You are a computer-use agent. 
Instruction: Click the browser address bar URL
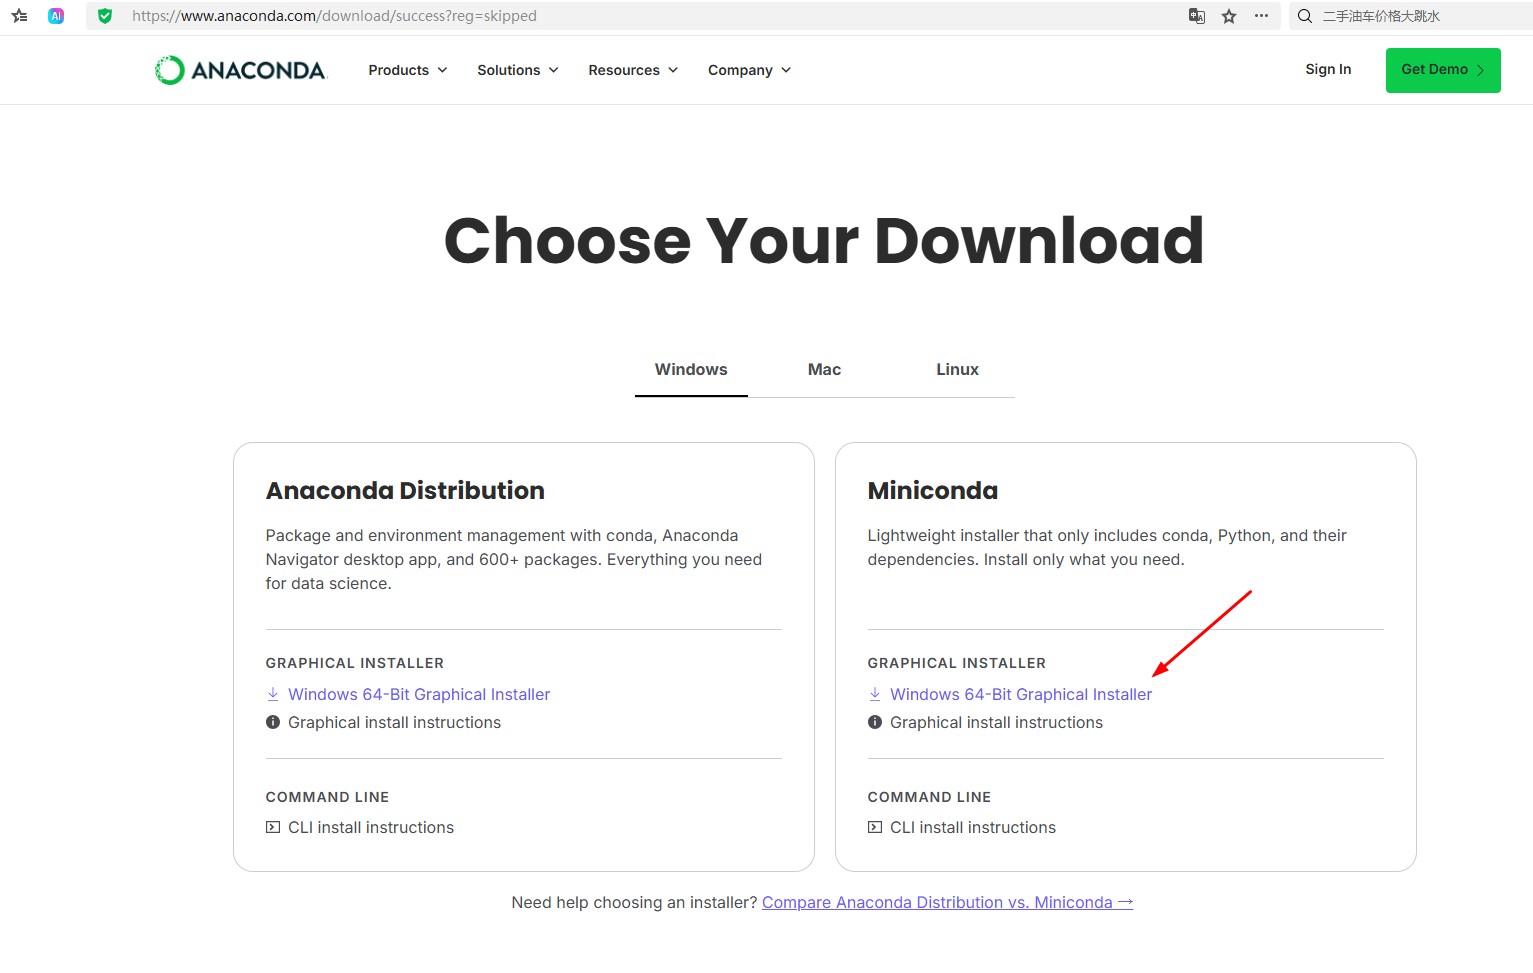click(x=334, y=16)
